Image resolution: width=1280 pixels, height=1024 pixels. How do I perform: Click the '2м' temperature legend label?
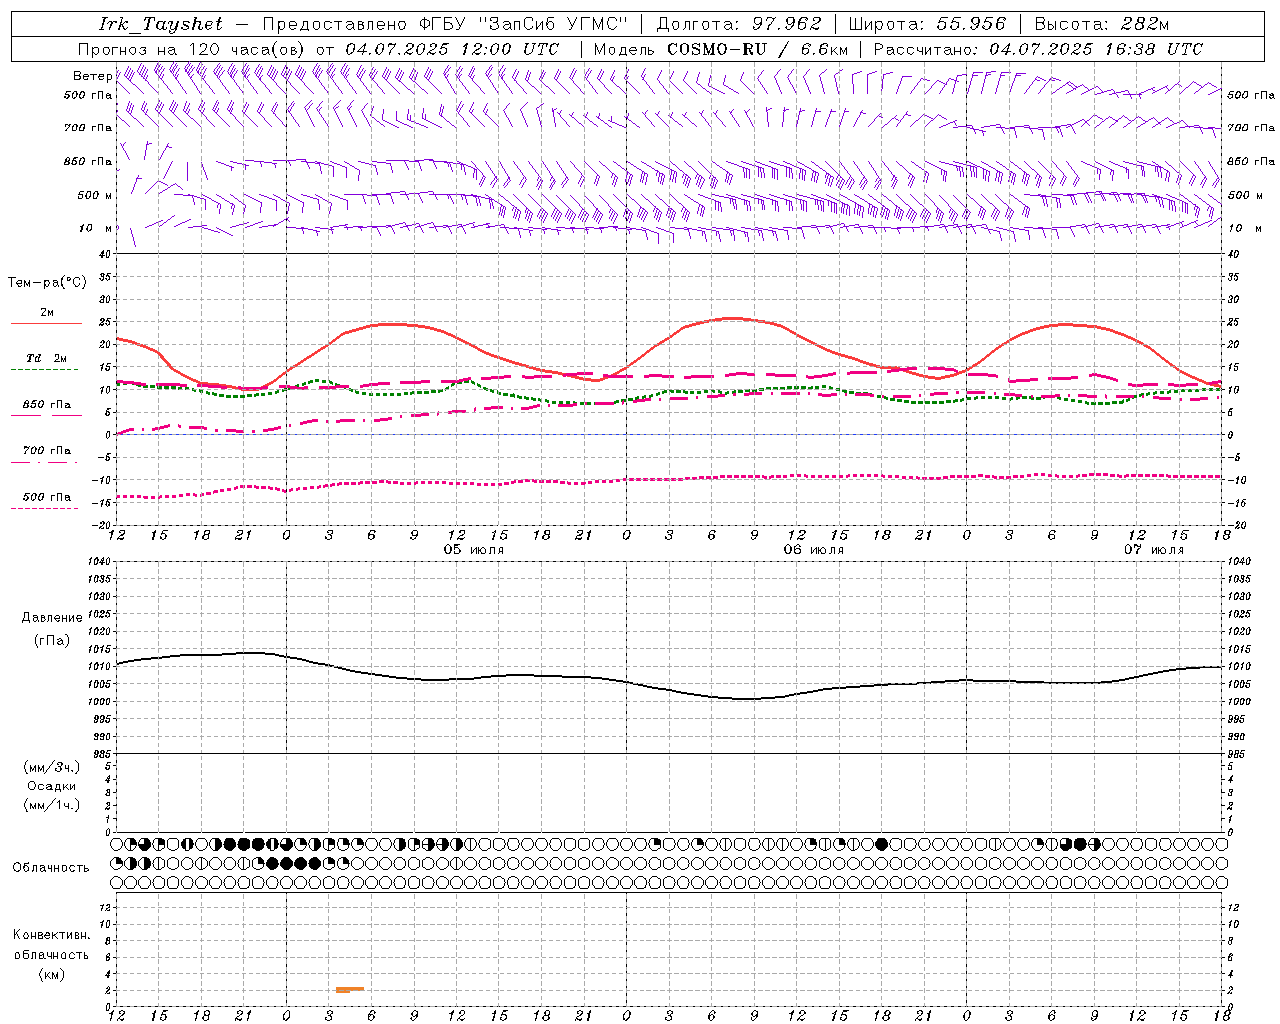[x=47, y=313]
